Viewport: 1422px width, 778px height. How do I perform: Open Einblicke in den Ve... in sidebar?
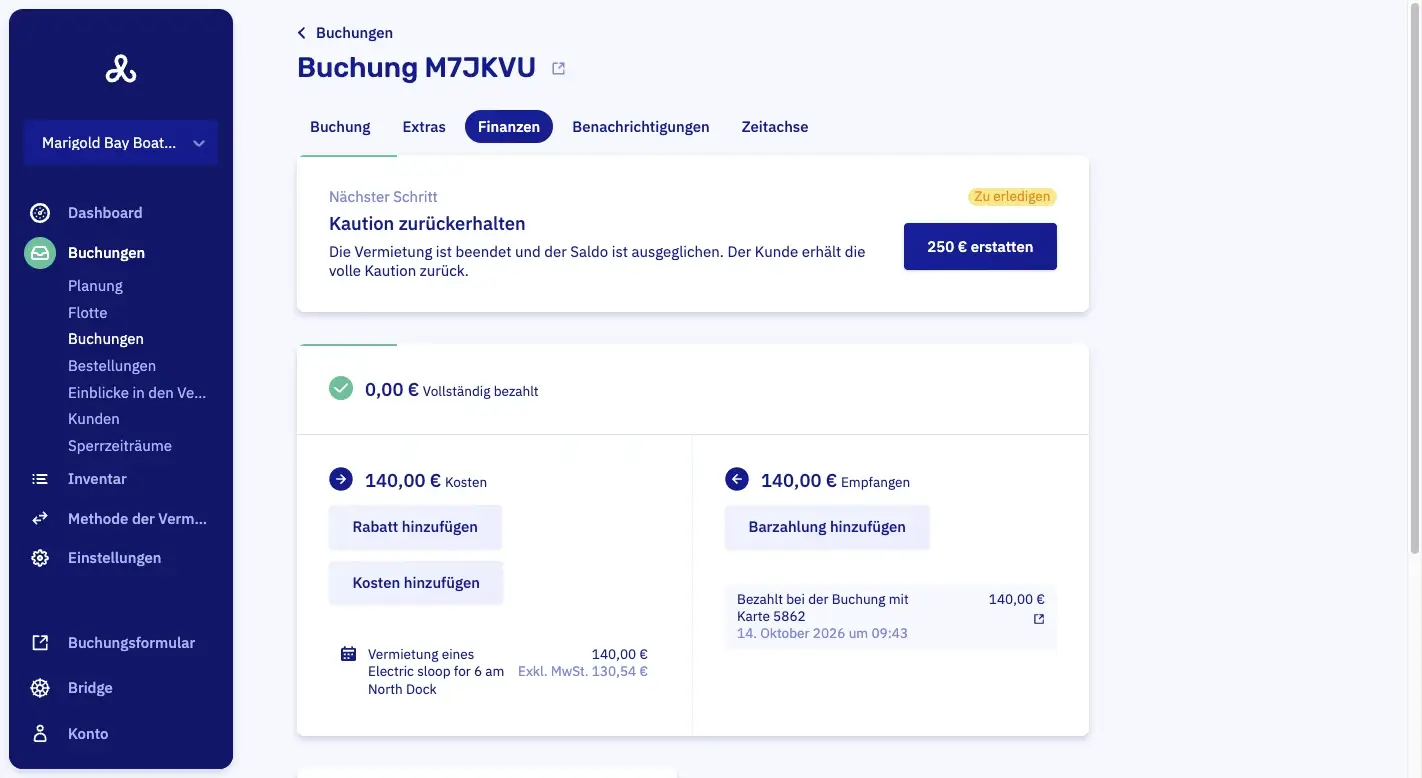[137, 393]
